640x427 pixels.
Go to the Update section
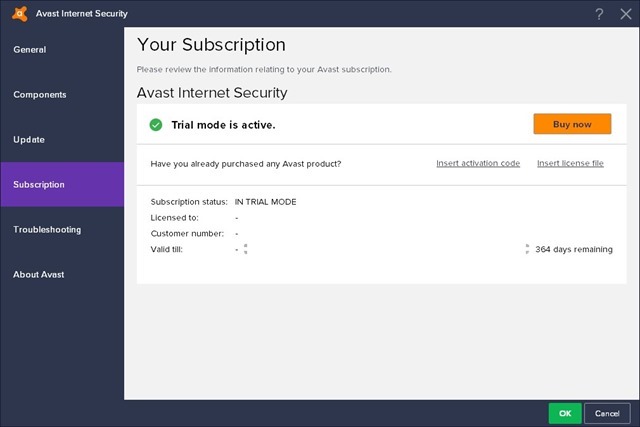click(x=29, y=139)
